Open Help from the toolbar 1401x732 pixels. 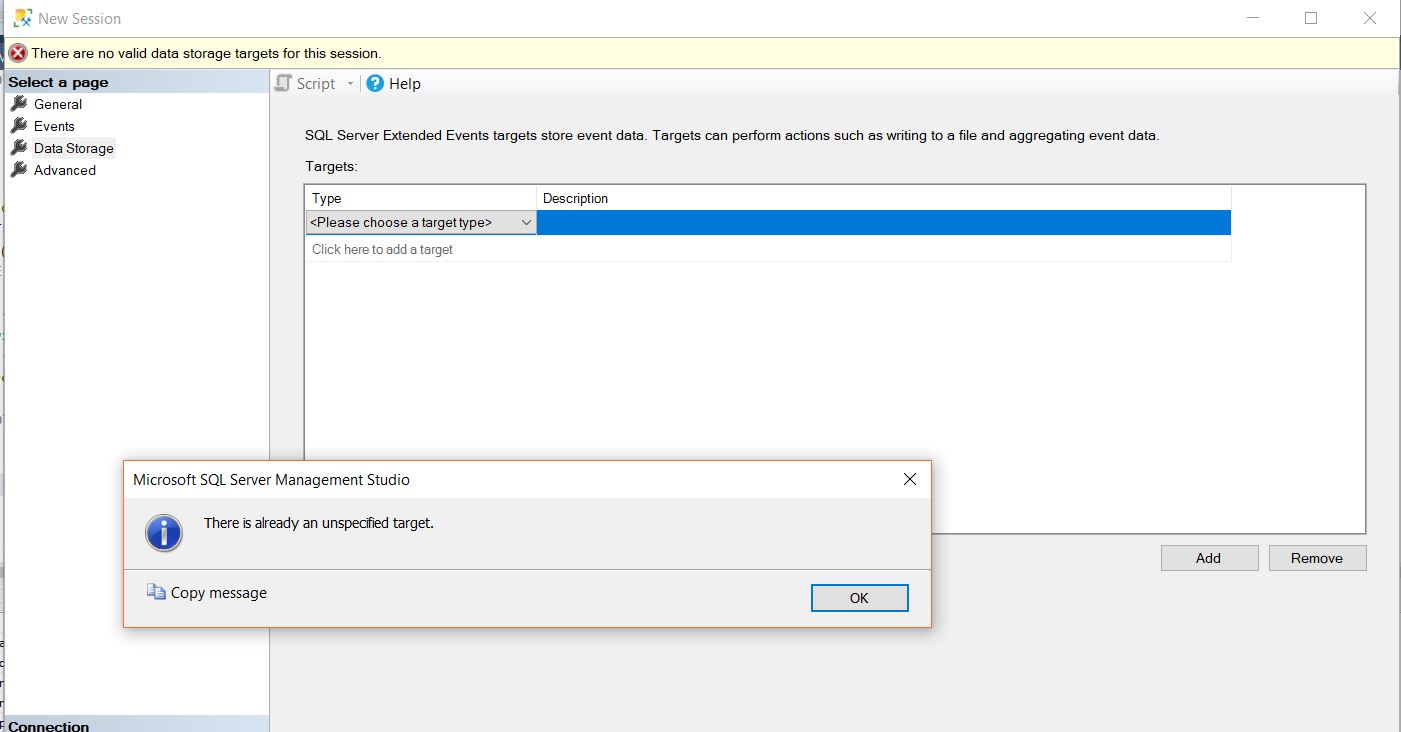tap(394, 83)
